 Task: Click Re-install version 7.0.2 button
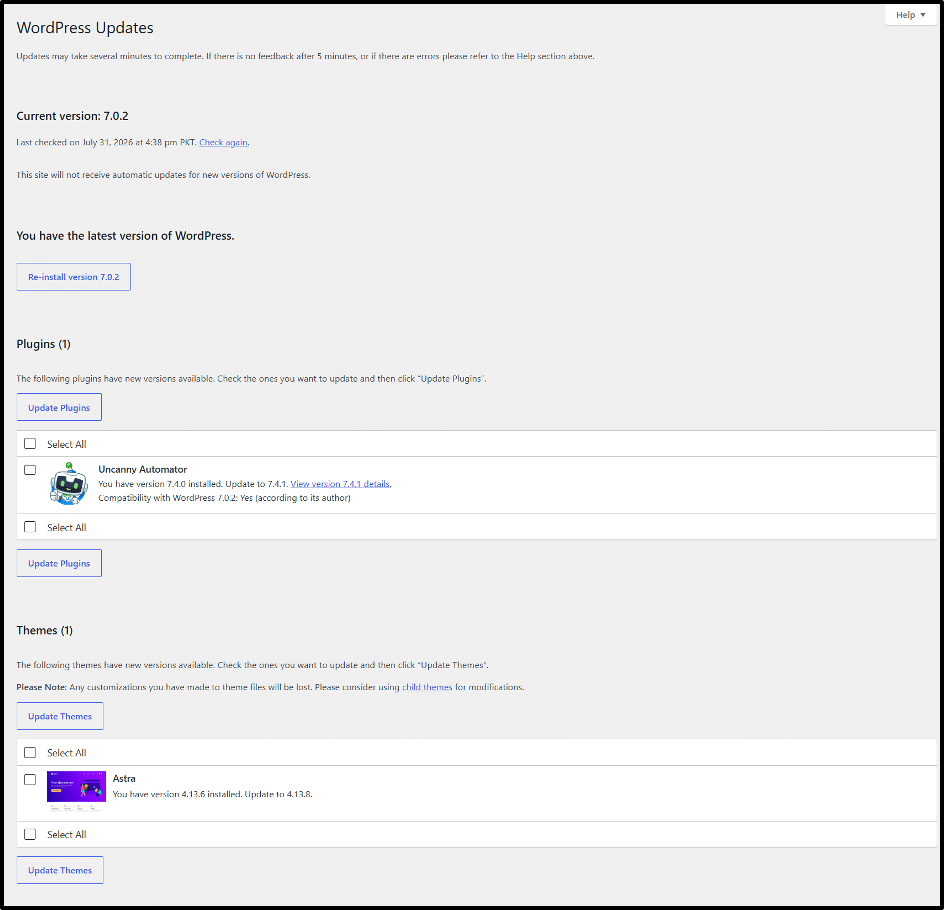click(73, 277)
